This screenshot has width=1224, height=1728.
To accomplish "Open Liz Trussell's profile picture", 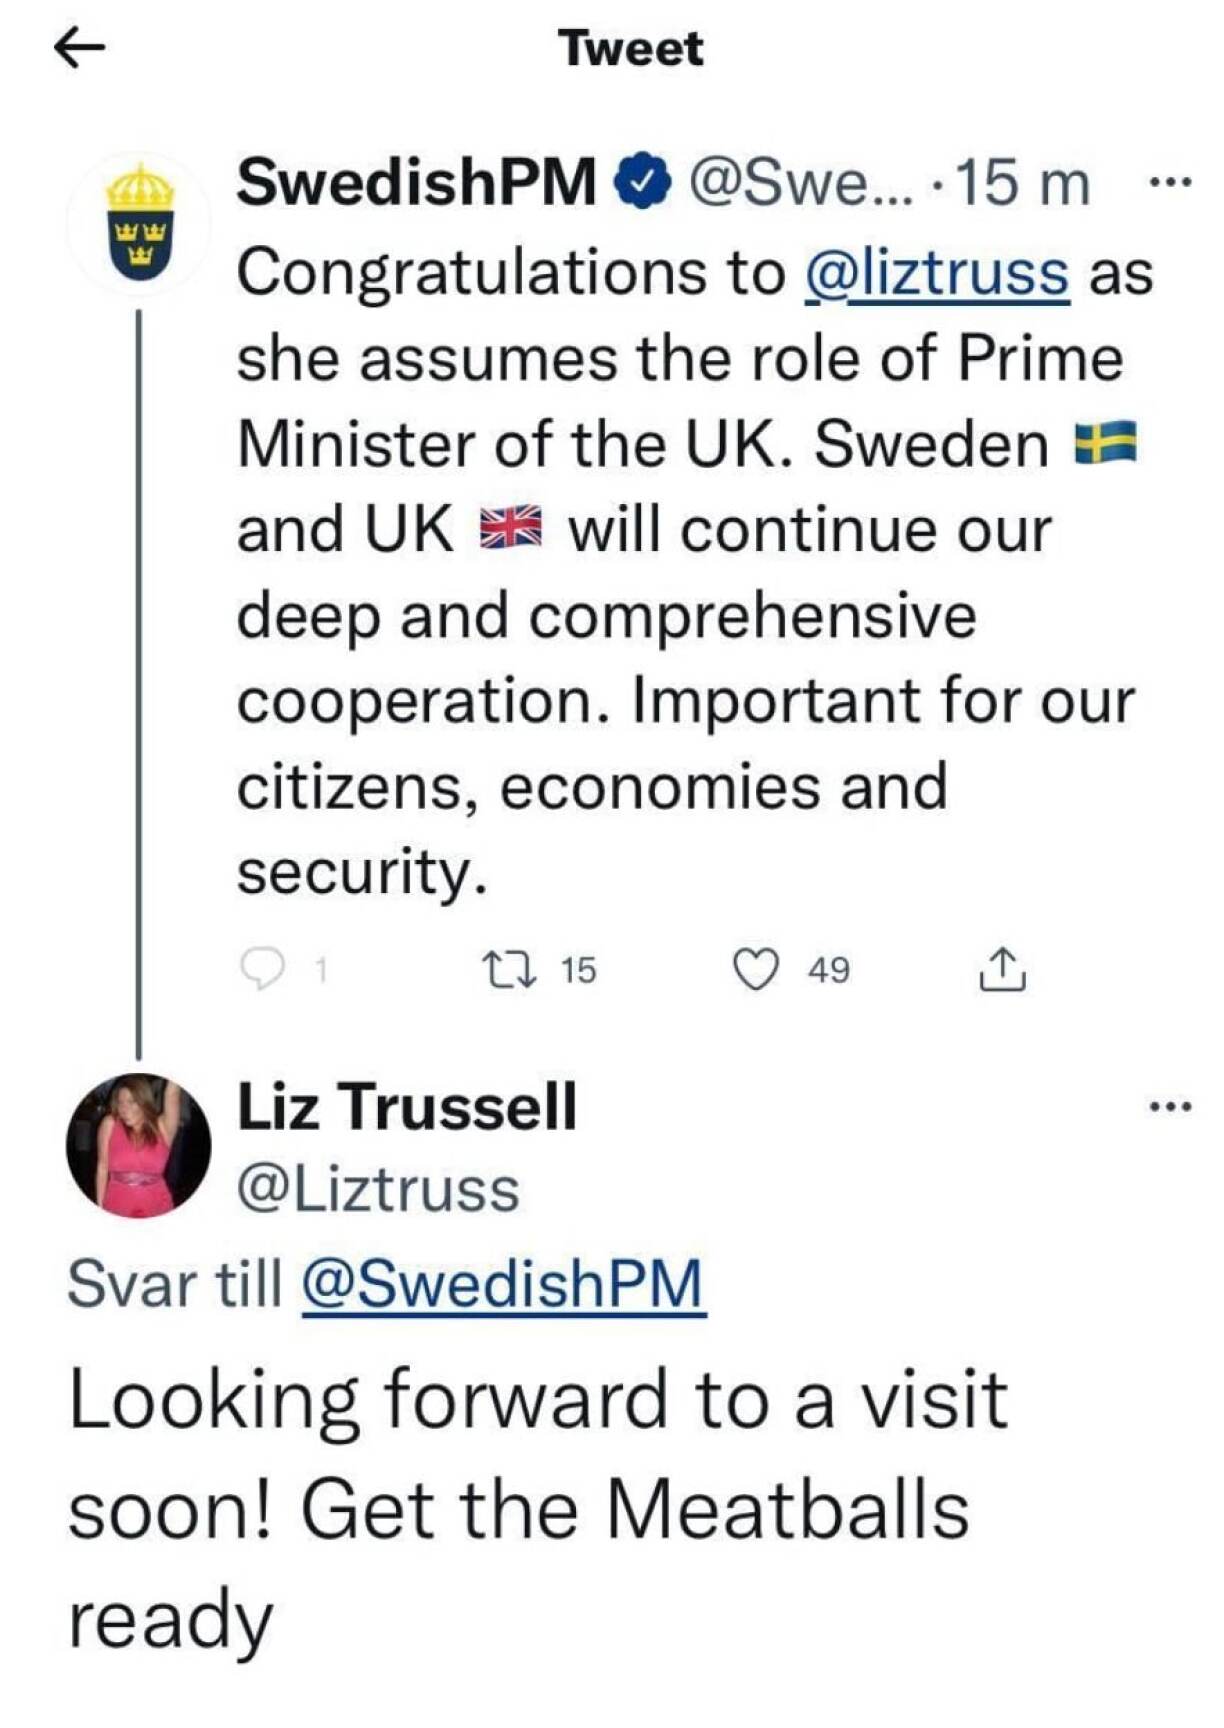I will click(139, 1146).
